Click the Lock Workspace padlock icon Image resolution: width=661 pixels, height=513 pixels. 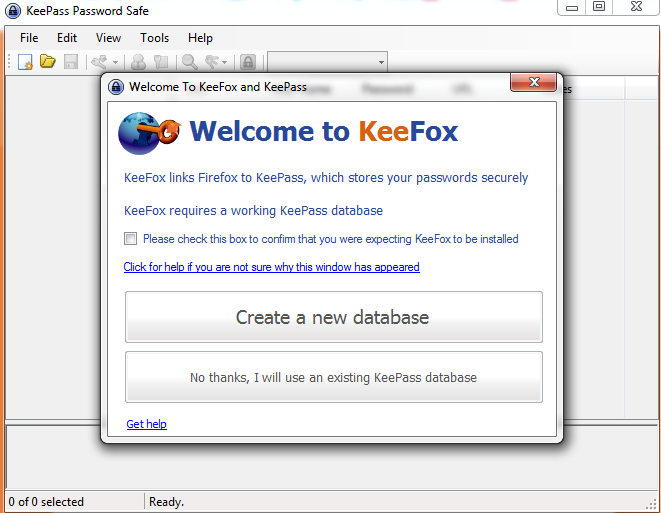pyautogui.click(x=248, y=62)
